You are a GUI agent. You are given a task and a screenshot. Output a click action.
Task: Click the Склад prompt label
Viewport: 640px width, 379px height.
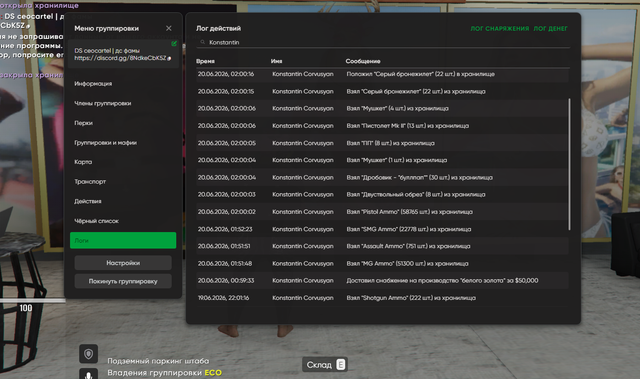coord(319,365)
